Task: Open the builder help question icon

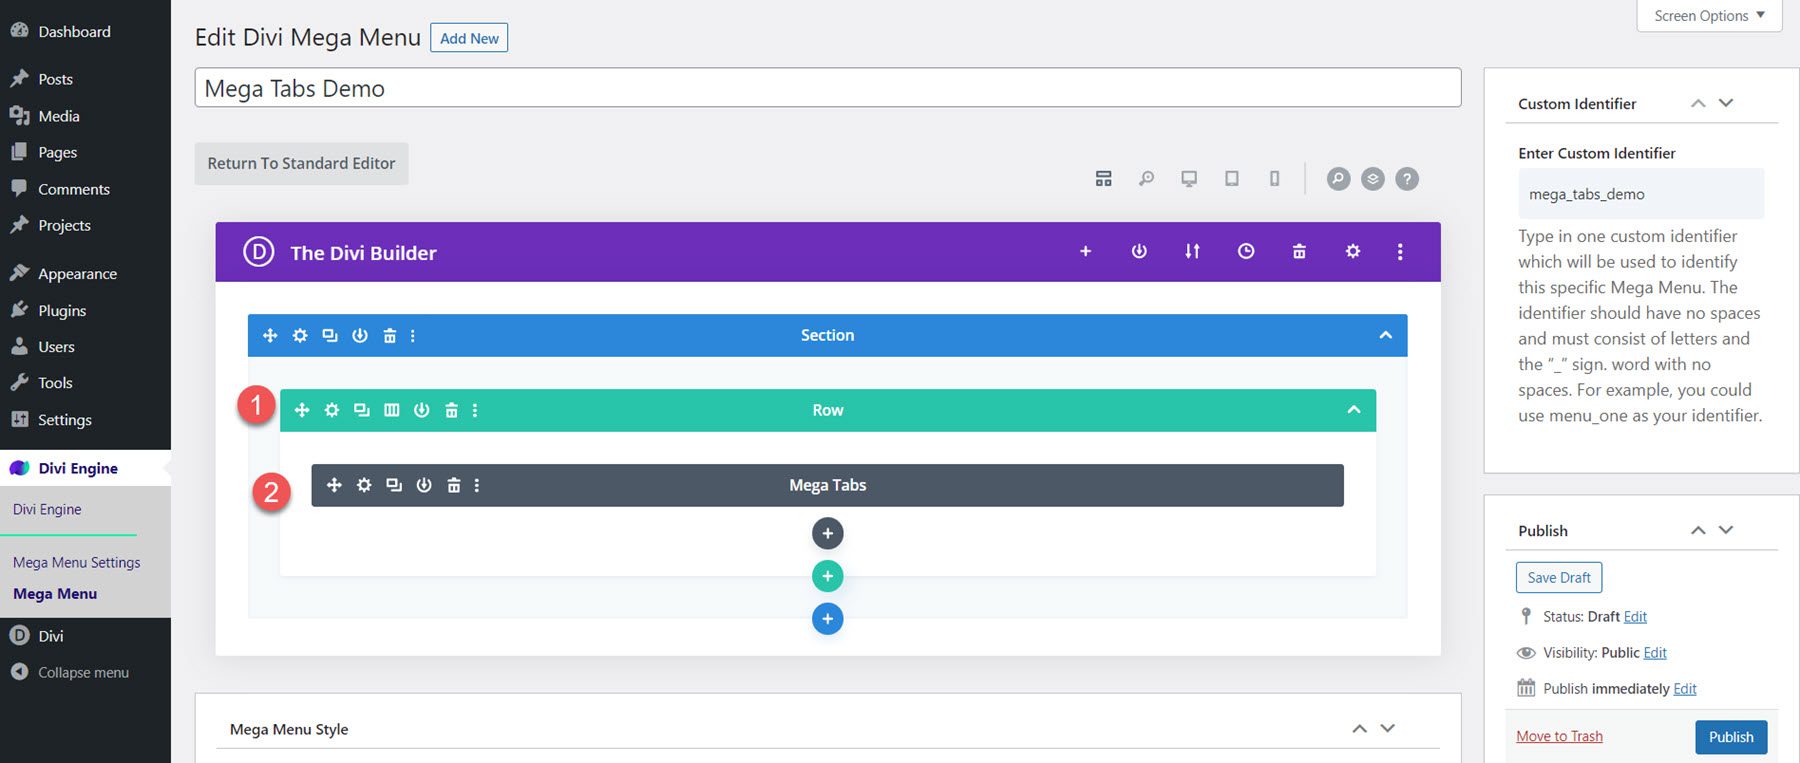Action: click(x=1407, y=179)
